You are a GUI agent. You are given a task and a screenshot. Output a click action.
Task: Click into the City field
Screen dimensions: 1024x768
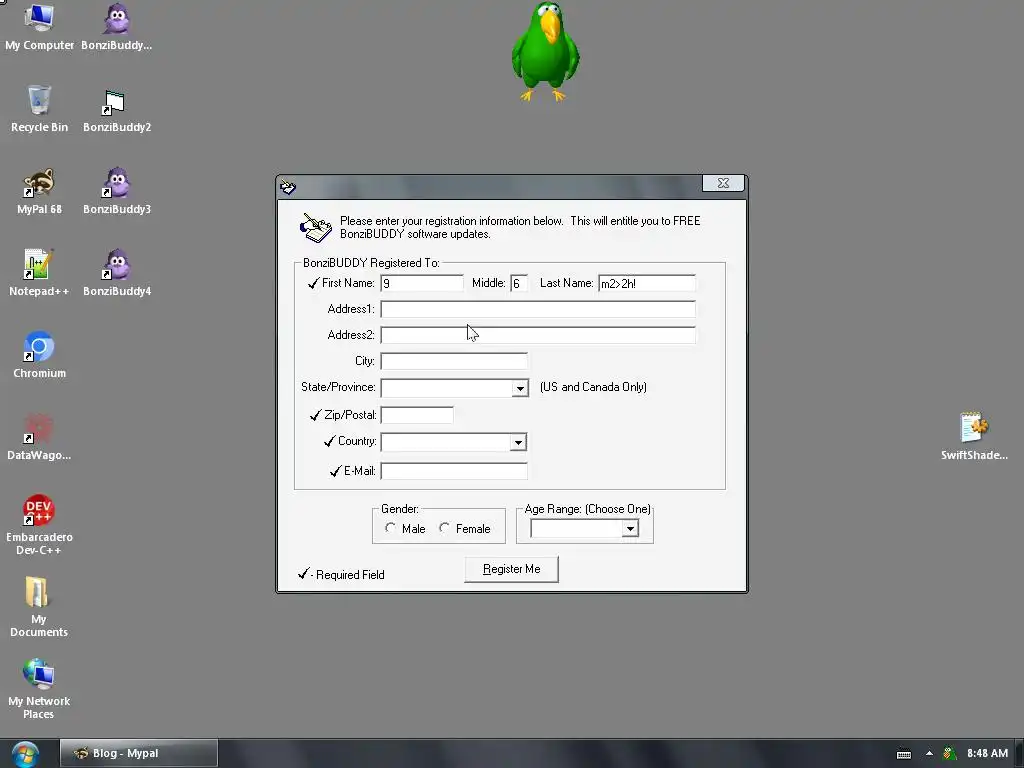point(454,361)
